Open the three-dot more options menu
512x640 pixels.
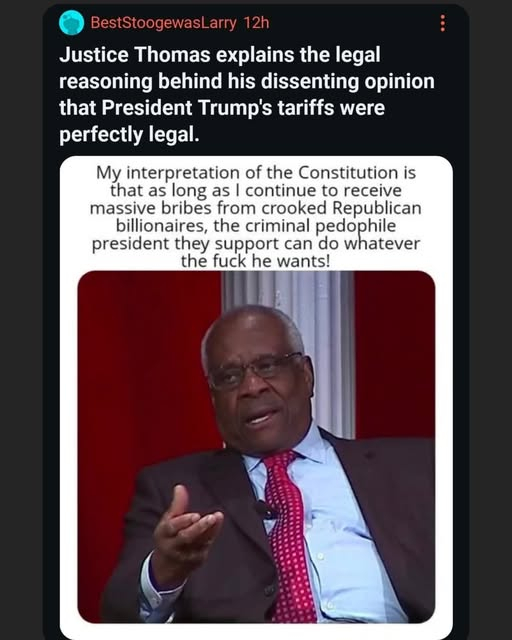pyautogui.click(x=443, y=23)
